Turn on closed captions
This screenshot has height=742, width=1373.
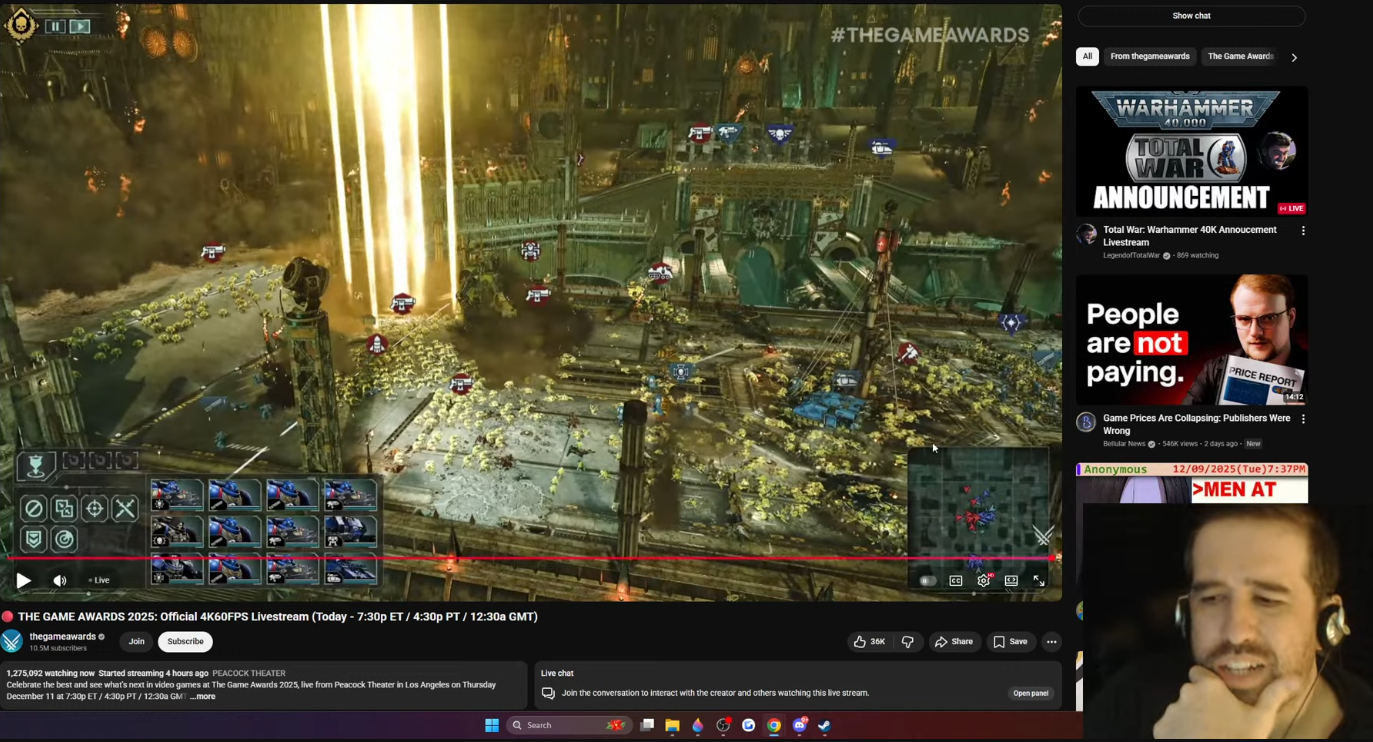click(x=956, y=581)
